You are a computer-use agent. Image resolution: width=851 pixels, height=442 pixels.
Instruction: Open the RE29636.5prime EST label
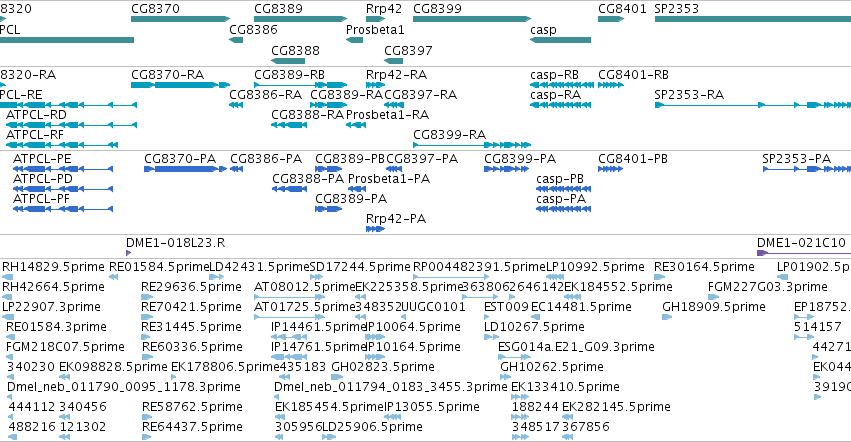click(x=192, y=287)
